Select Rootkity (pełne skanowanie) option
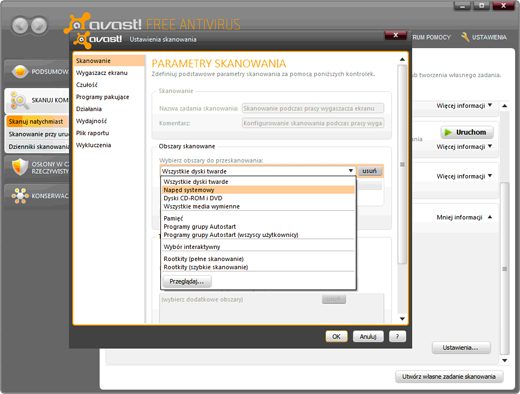Image resolution: width=520 pixels, height=394 pixels. [x=258, y=259]
